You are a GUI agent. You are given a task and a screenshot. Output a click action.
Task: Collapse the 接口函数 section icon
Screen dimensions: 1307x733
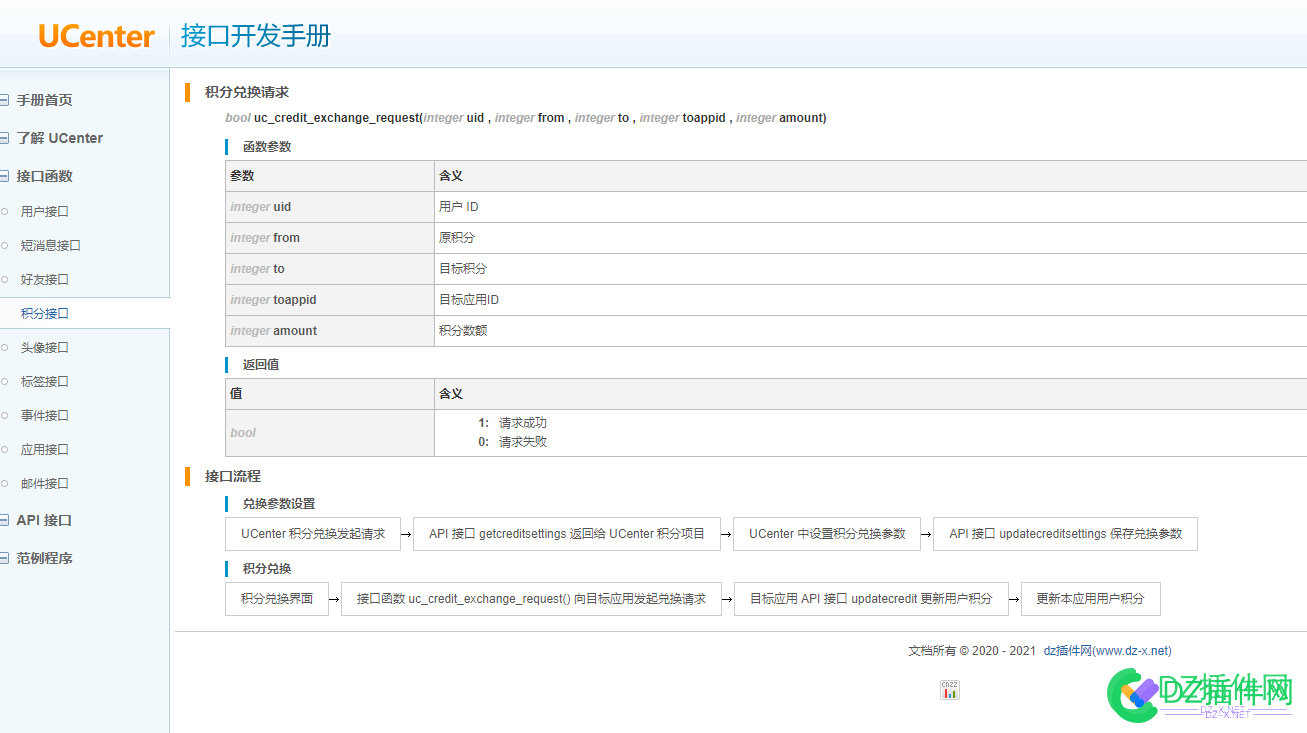4,176
